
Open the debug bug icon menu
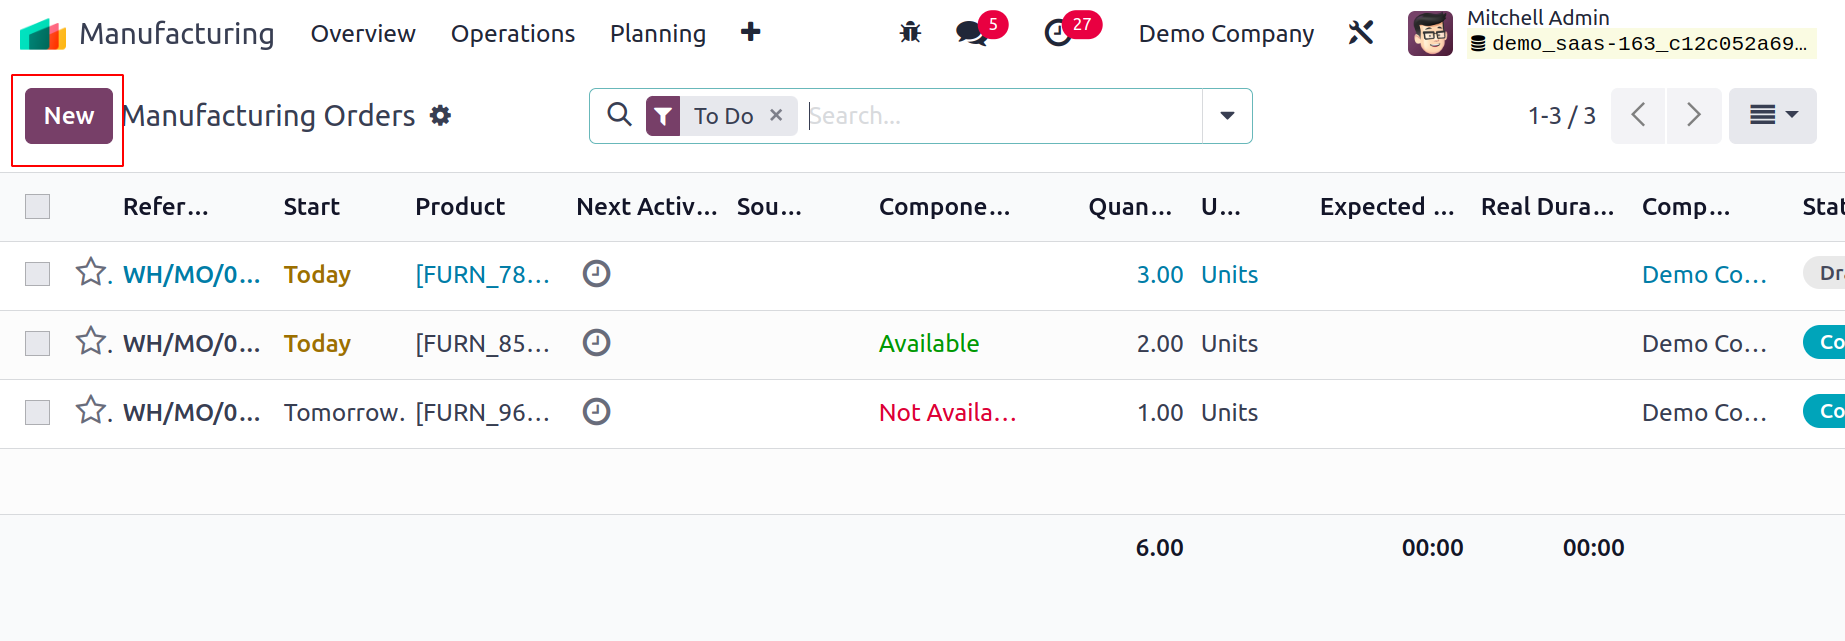pos(910,33)
